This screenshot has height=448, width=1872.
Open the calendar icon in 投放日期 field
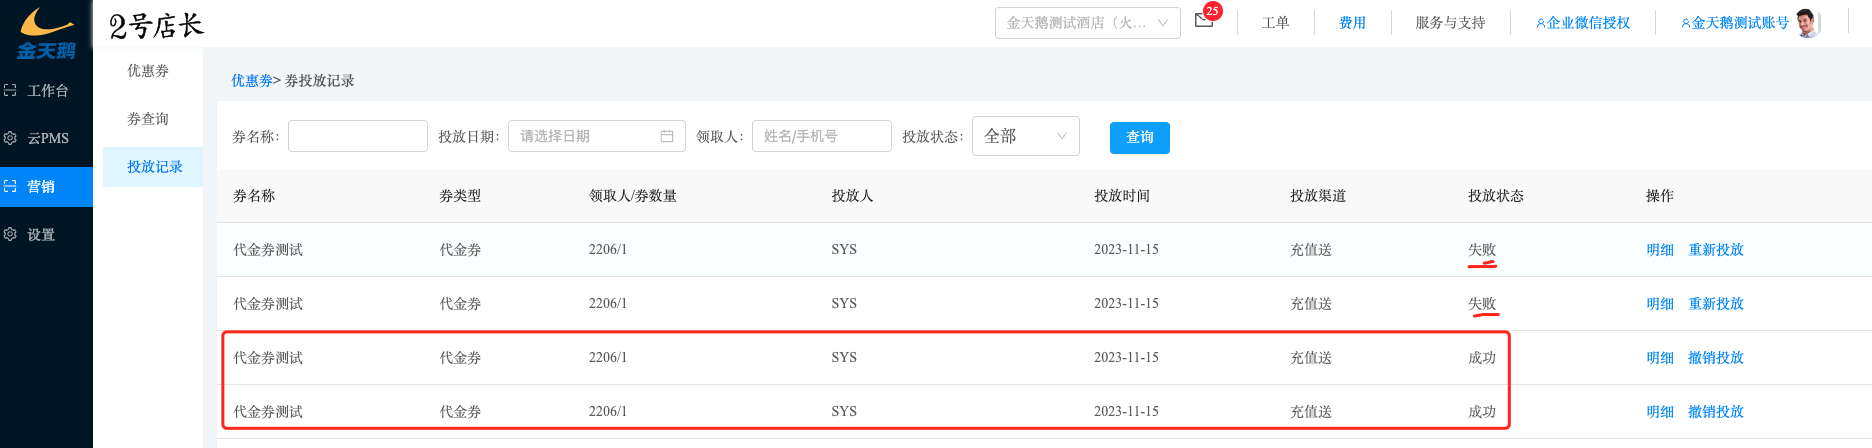pos(667,136)
